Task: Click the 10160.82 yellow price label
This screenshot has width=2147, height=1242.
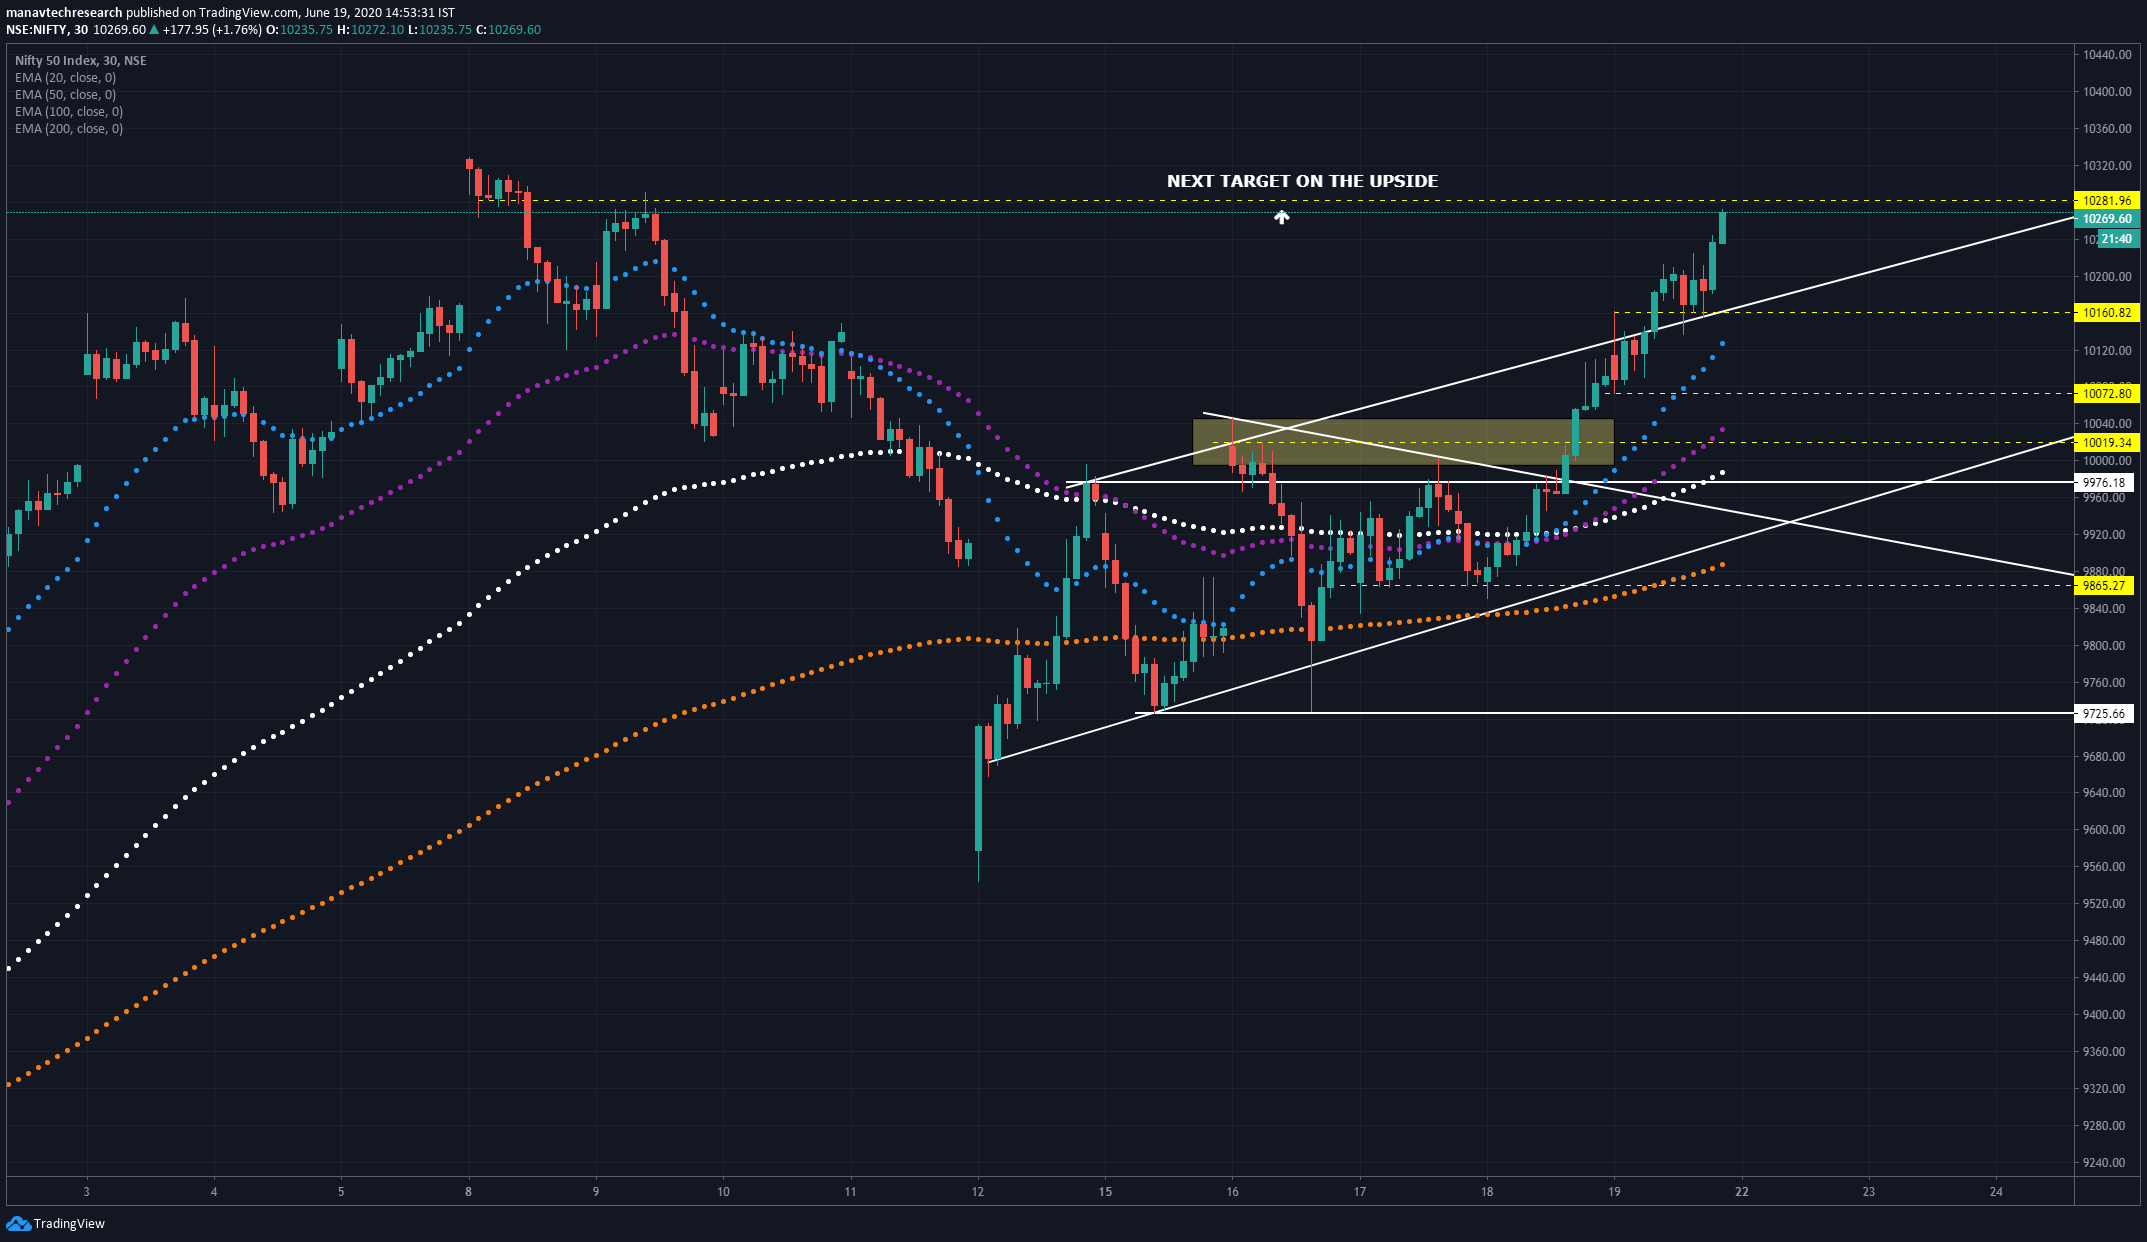Action: pyautogui.click(x=2106, y=313)
